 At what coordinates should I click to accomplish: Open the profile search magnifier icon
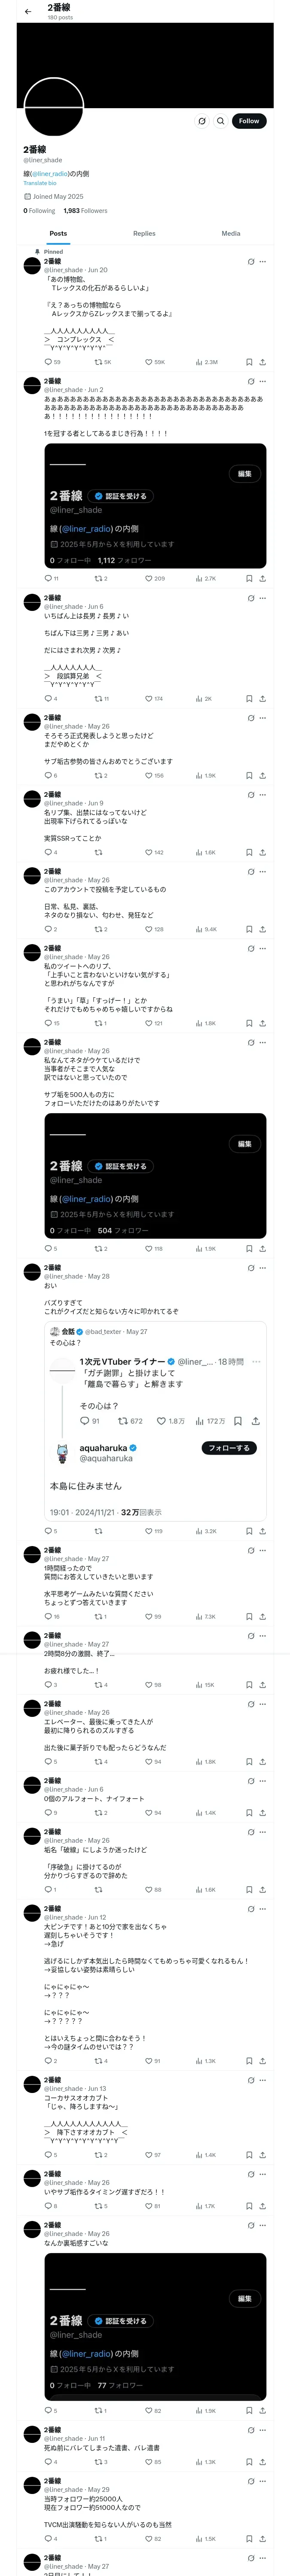tap(221, 121)
